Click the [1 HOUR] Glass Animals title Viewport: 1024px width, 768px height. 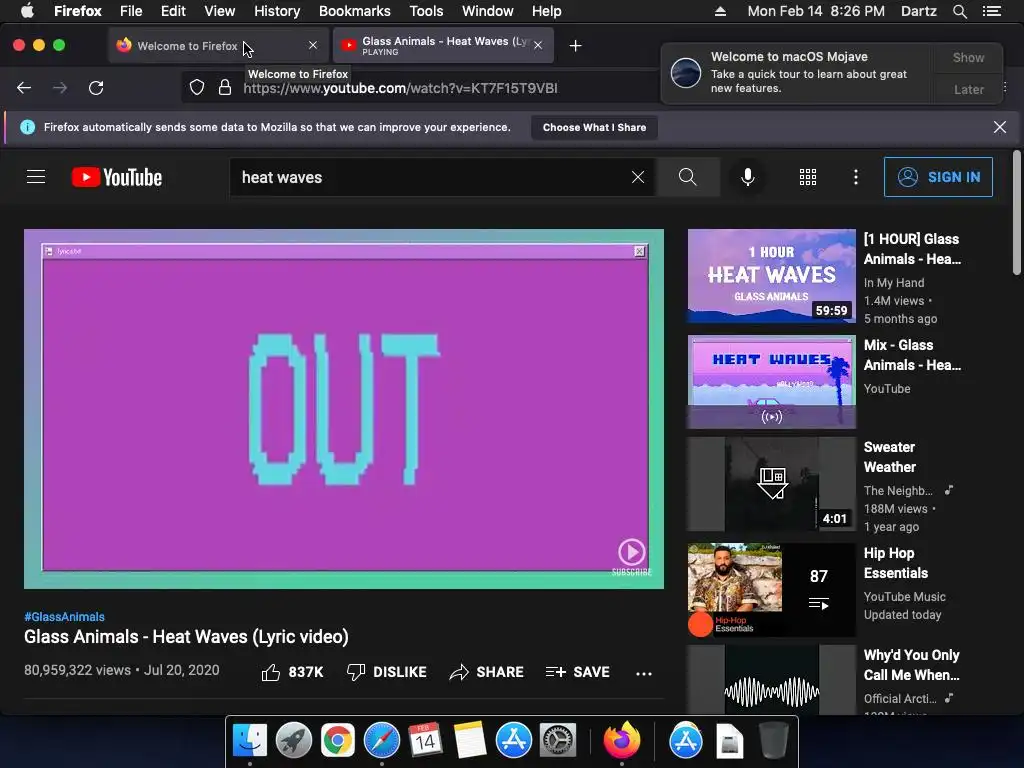tap(912, 249)
